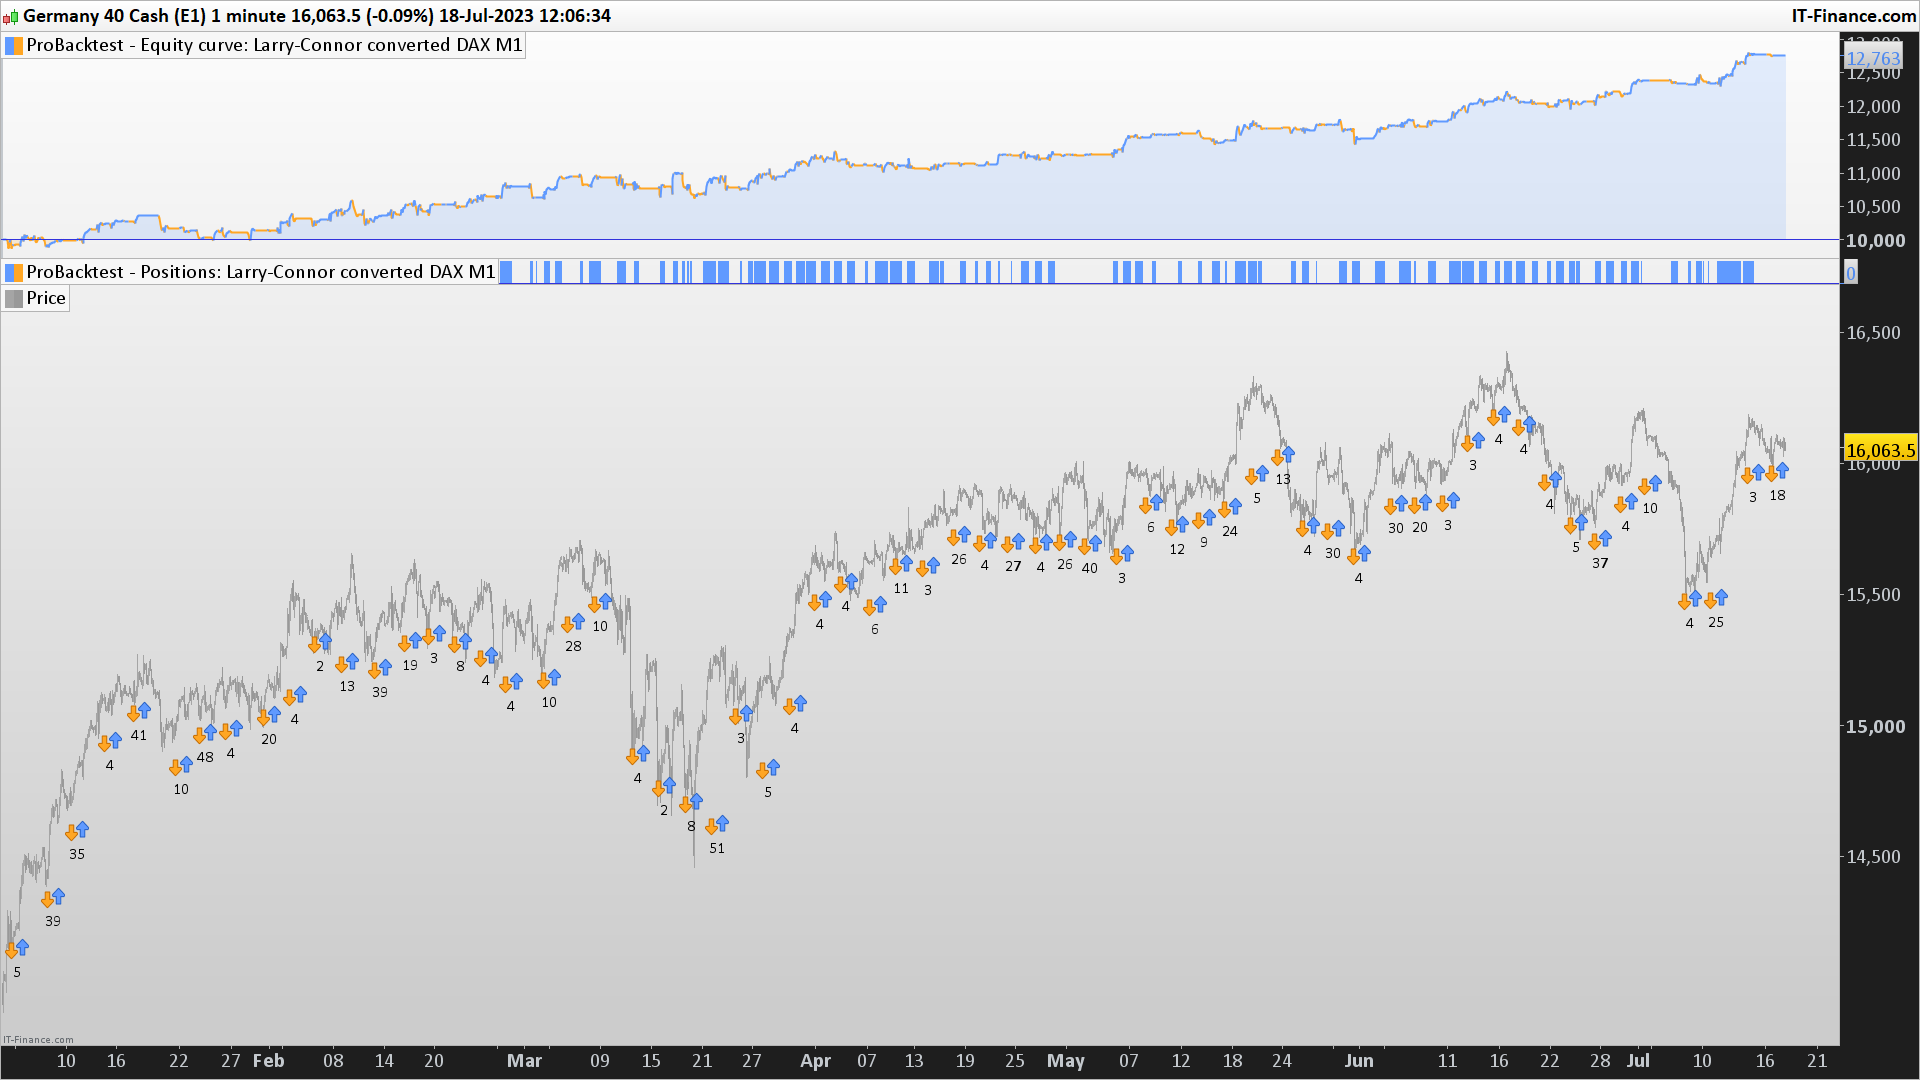Click the Positions panel orange-blue color swatch

click(14, 272)
